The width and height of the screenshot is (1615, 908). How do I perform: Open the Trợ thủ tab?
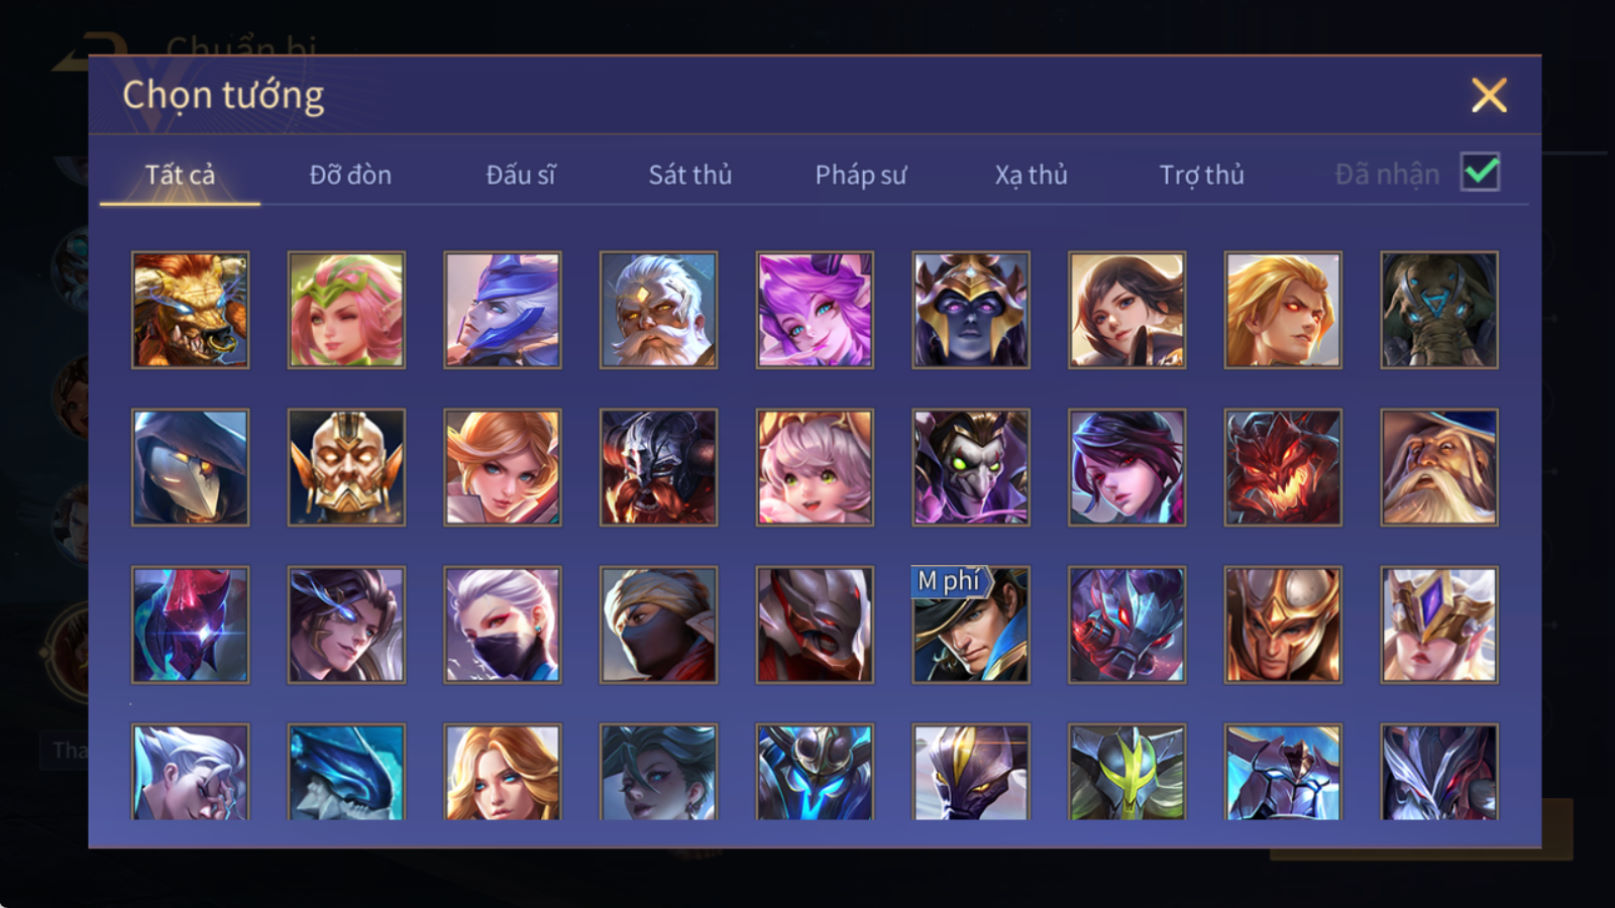[x=1201, y=175]
